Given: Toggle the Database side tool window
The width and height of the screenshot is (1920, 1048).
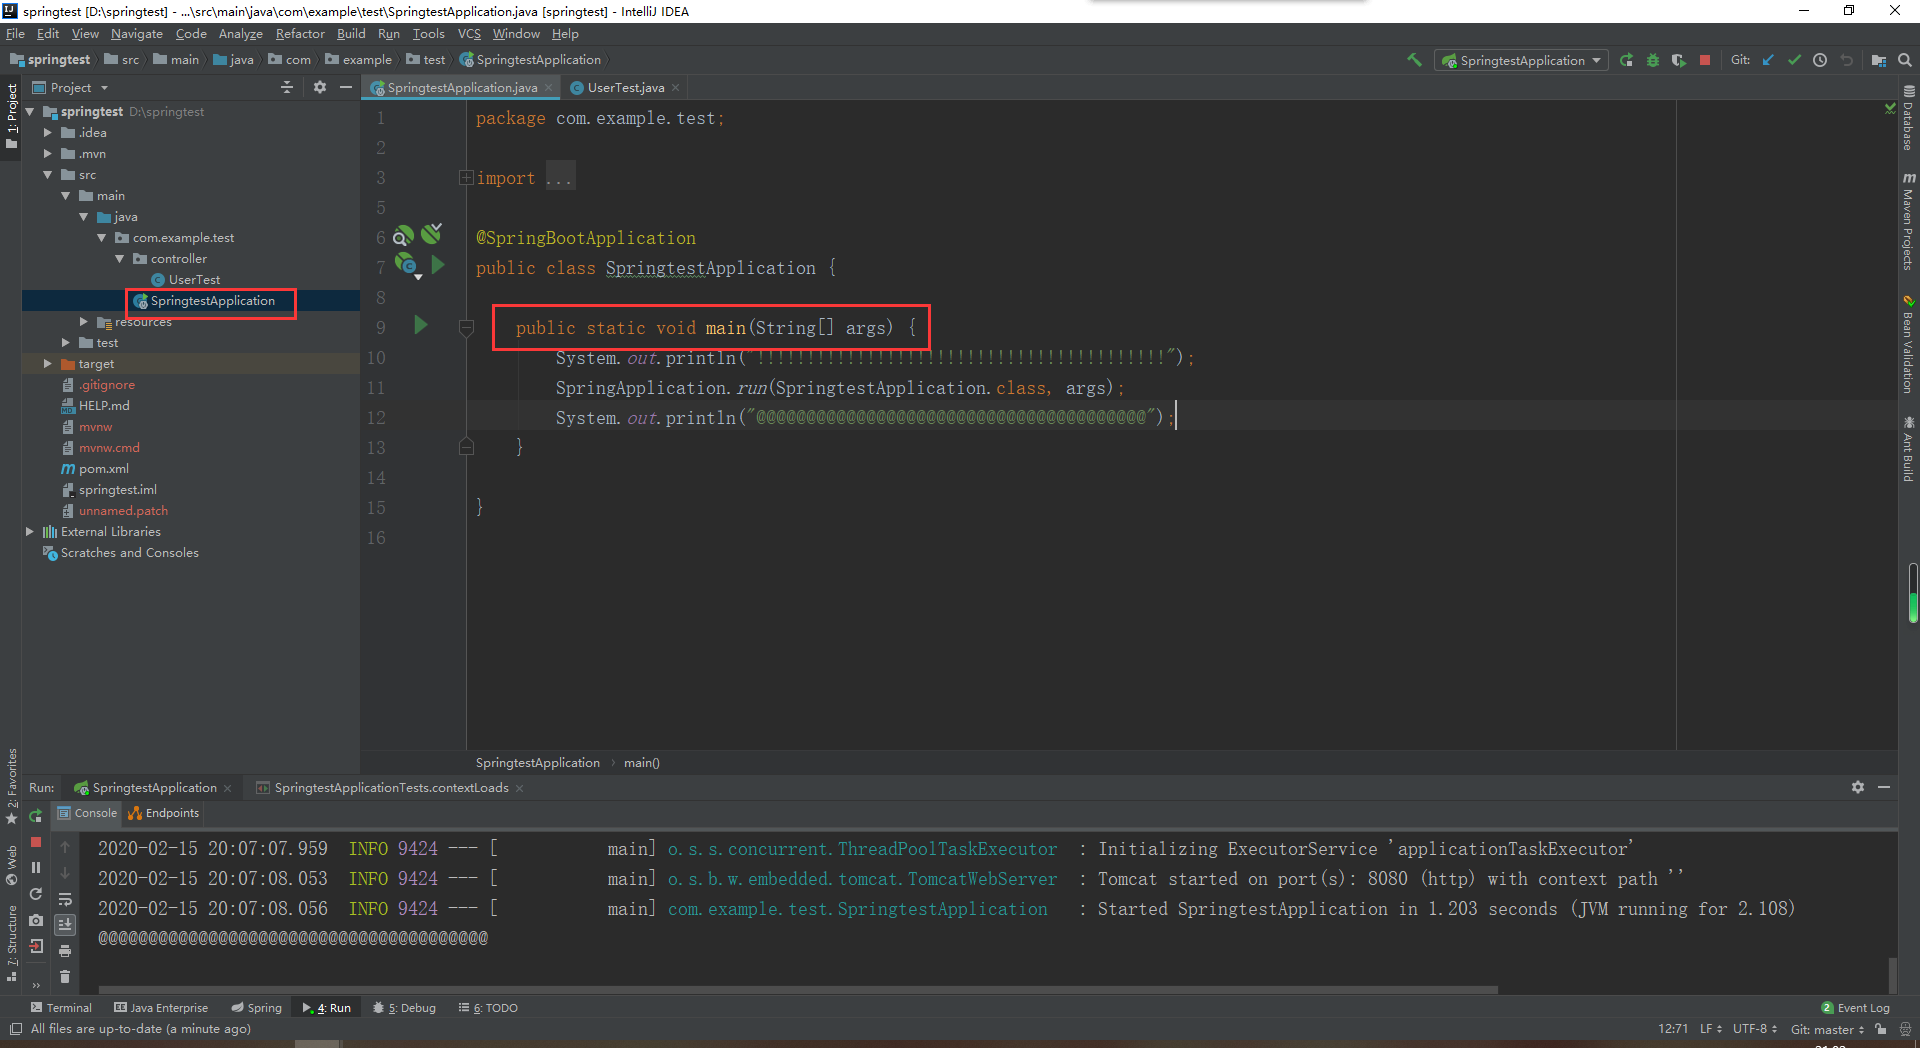Looking at the screenshot, I should (x=1909, y=119).
